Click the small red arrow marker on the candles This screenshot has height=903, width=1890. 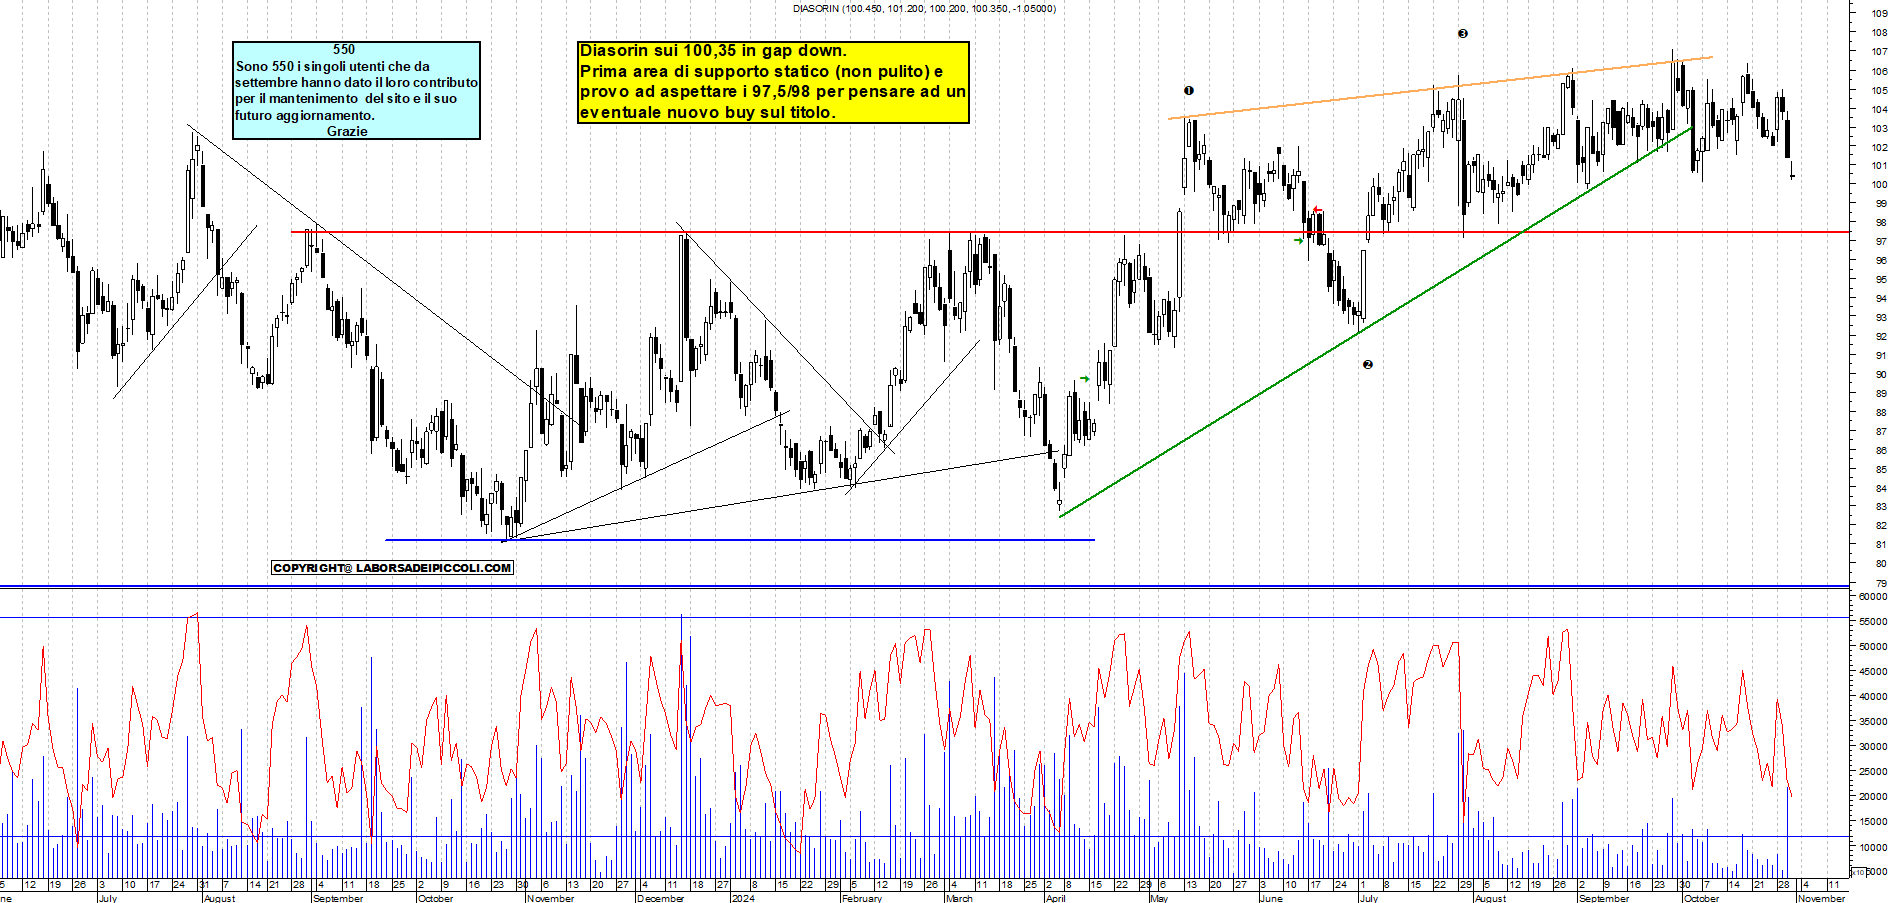[1317, 210]
